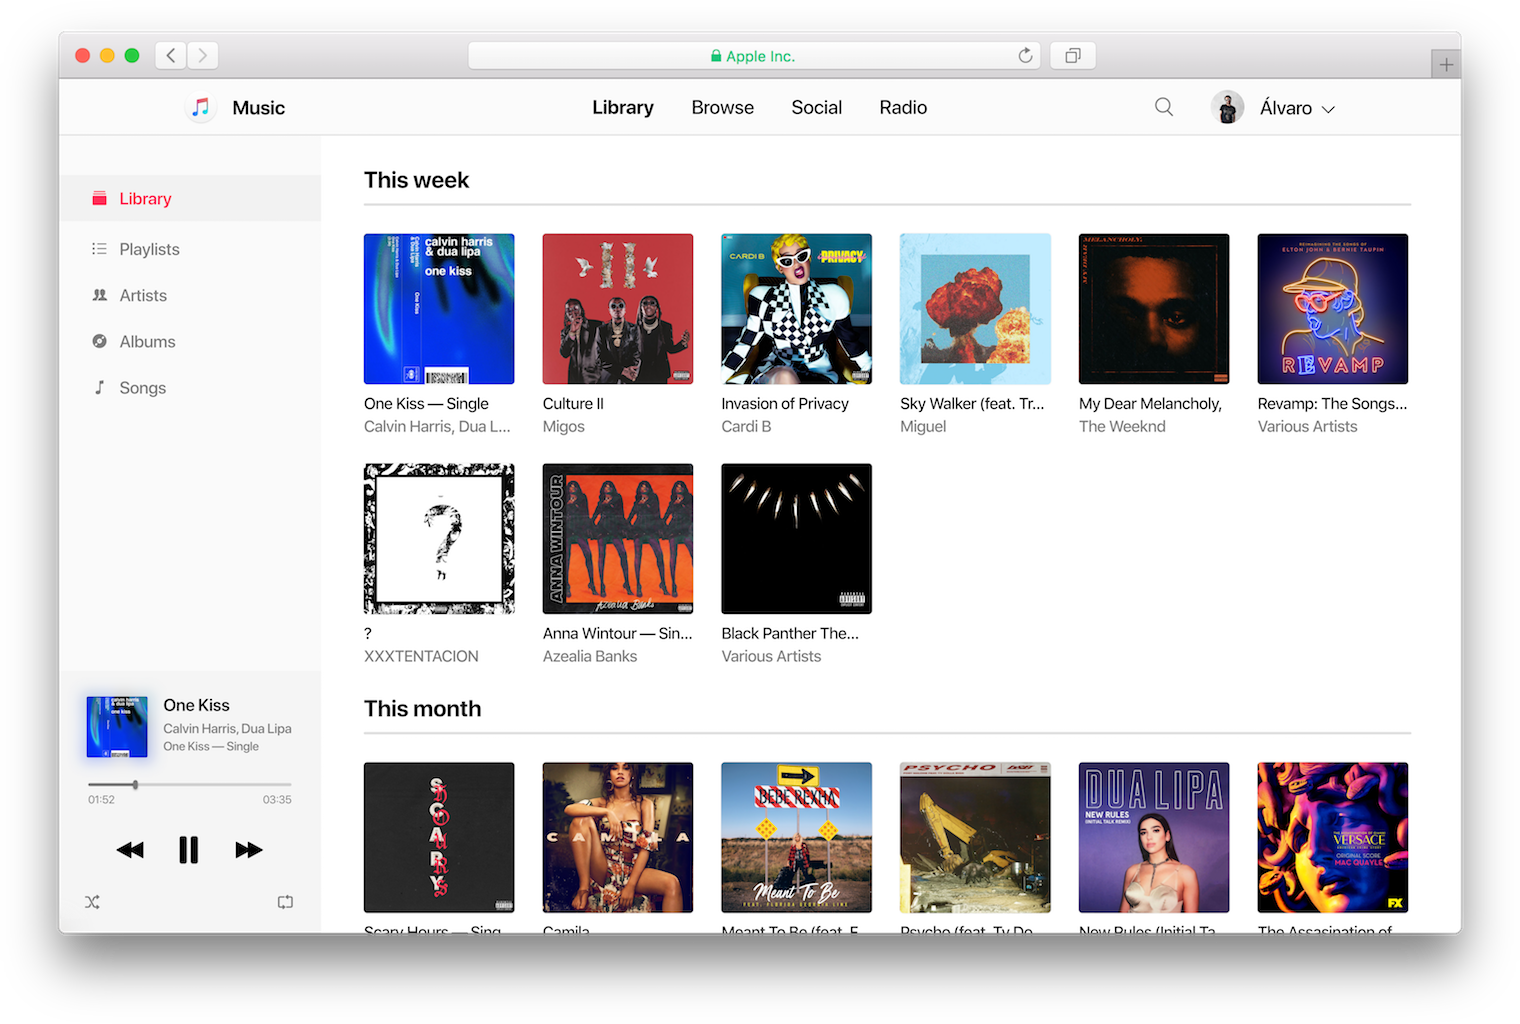Open the Scary Hours album cover
The height and width of the screenshot is (1024, 1520).
439,838
